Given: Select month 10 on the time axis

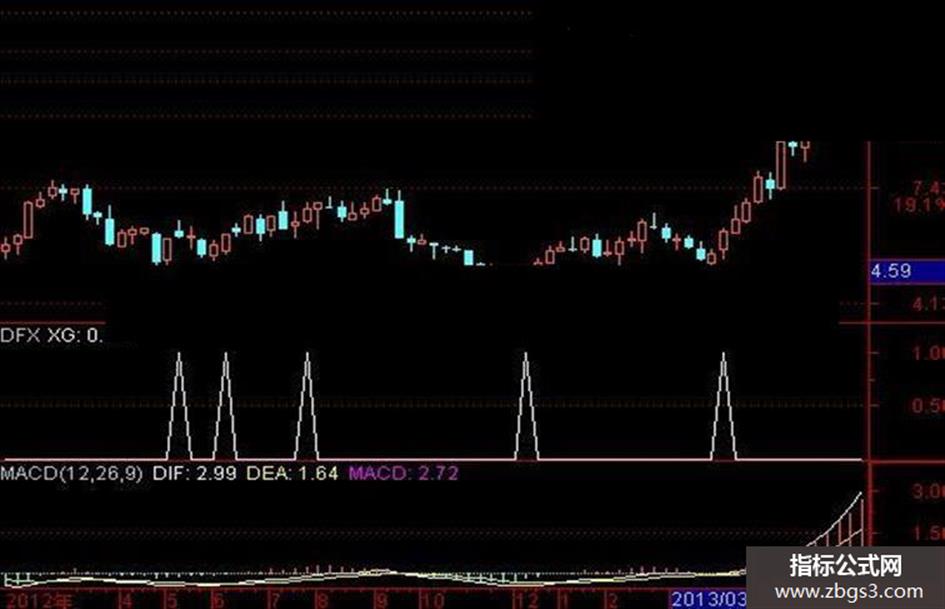Looking at the screenshot, I should pyautogui.click(x=432, y=600).
